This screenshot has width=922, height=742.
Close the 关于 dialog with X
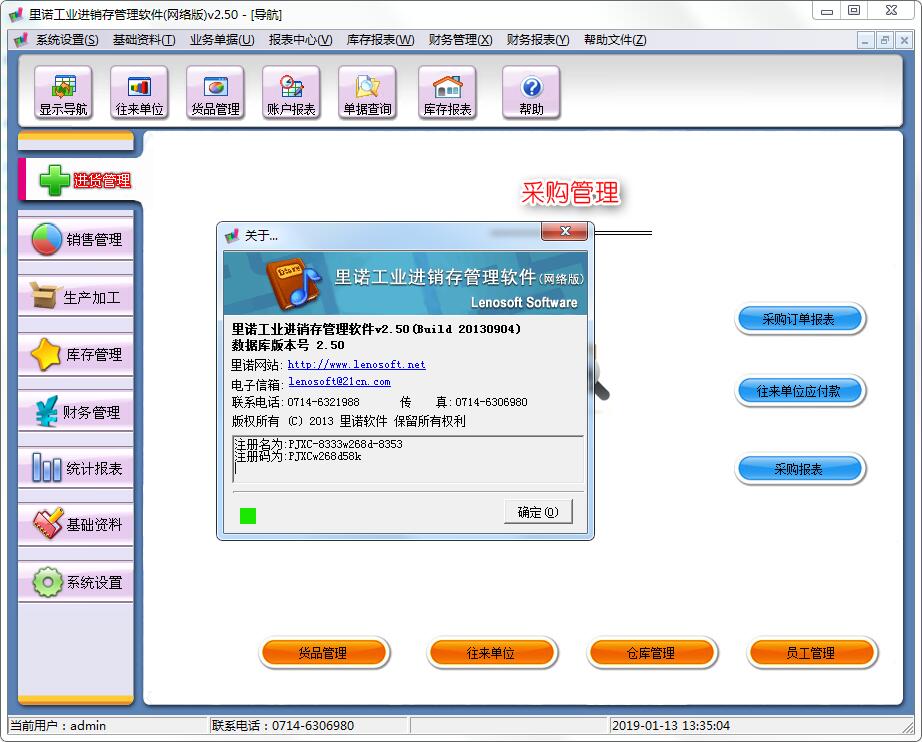click(x=564, y=231)
